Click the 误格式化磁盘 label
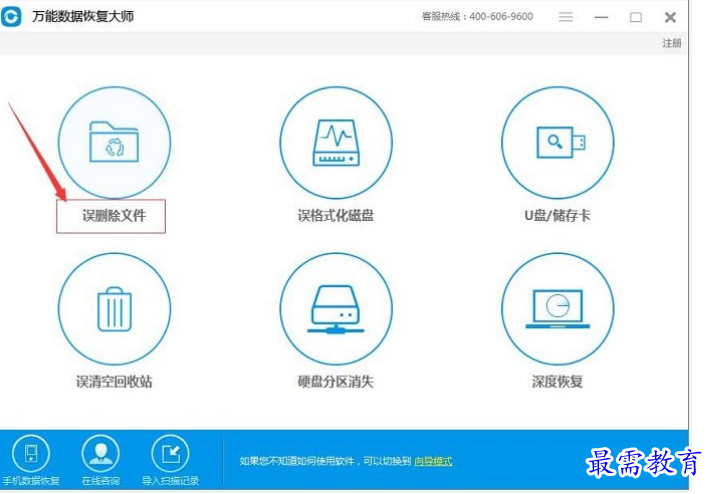Image resolution: width=710 pixels, height=494 pixels. pos(336,216)
